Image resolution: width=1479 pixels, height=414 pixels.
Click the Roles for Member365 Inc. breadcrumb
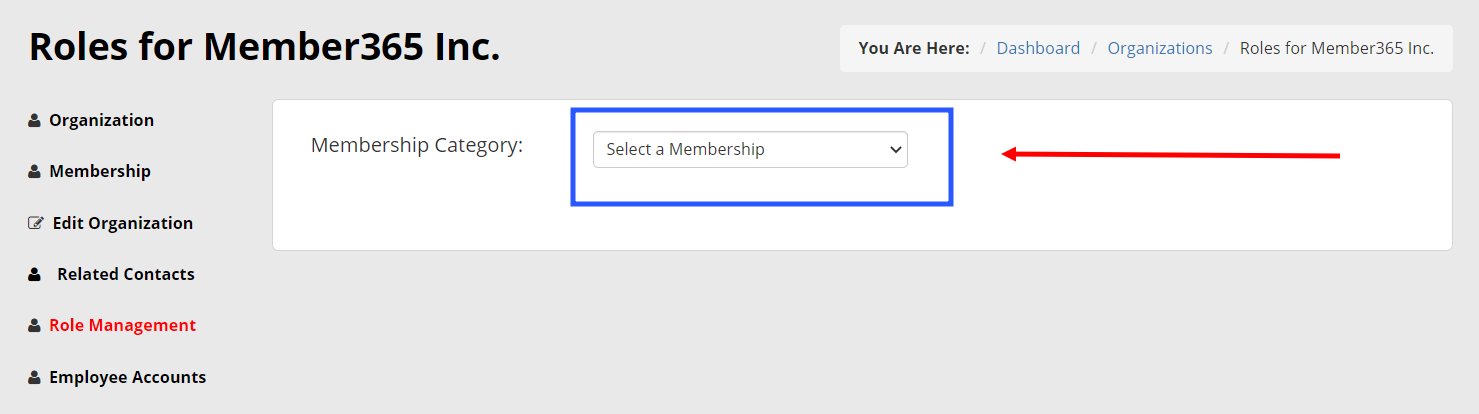point(1337,48)
